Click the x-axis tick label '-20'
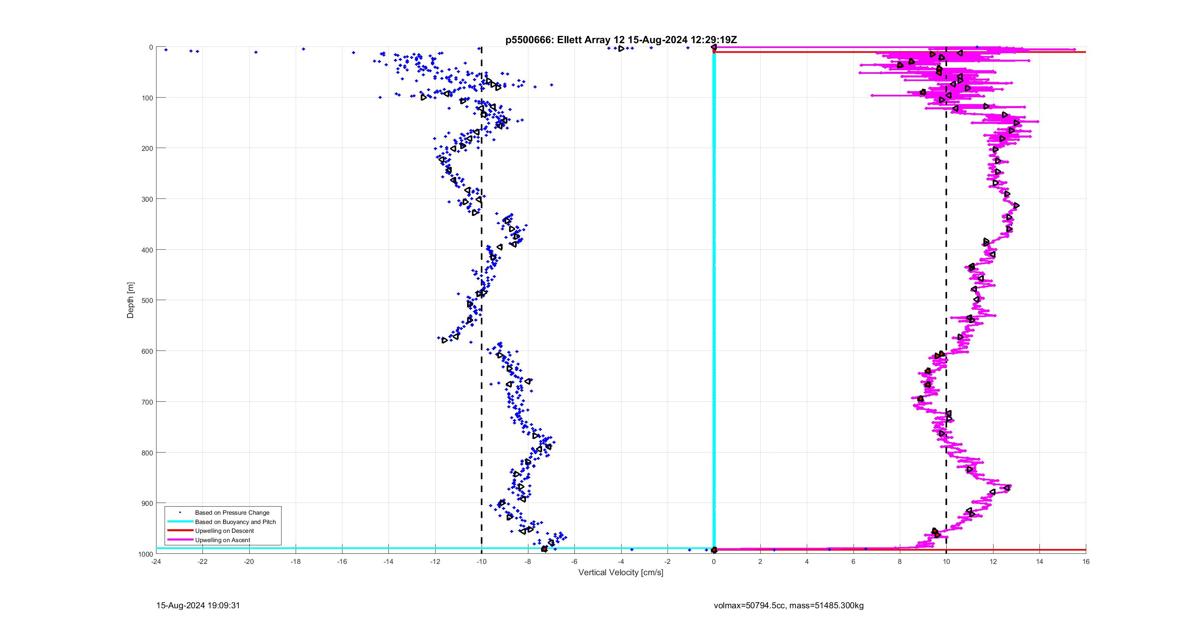This screenshot has height=622, width=1200. click(249, 561)
